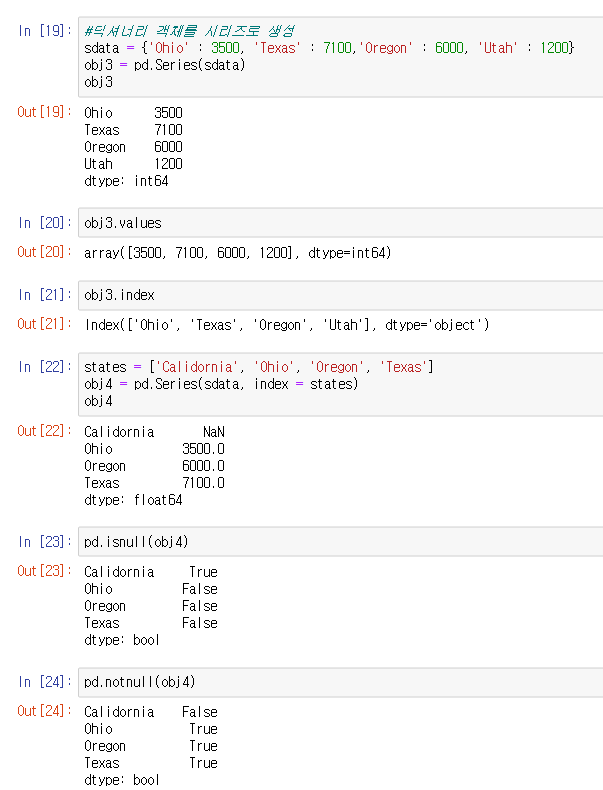Click the Out[23]: prompt label
The width and height of the screenshot is (603, 790).
click(x=44, y=571)
